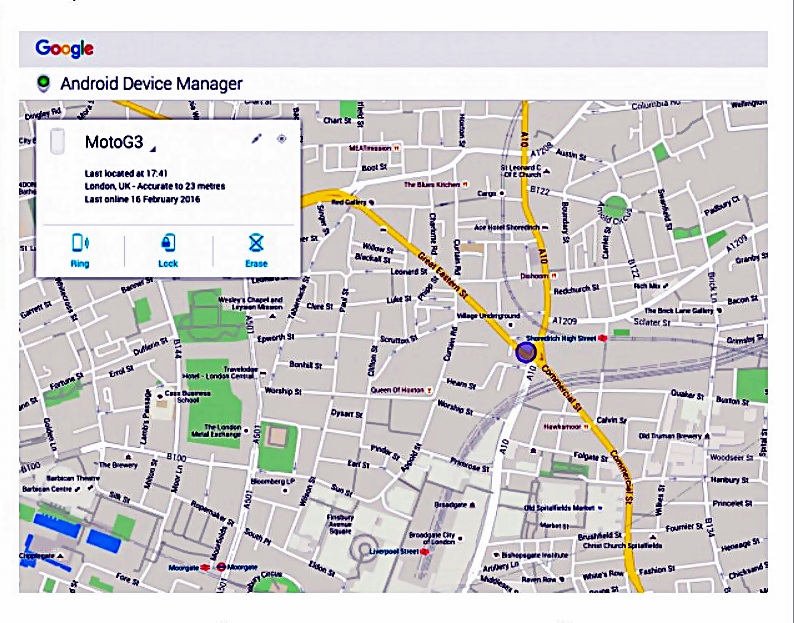Click the Bloomberg LP marker
The width and height of the screenshot is (794, 623).
coord(286,490)
